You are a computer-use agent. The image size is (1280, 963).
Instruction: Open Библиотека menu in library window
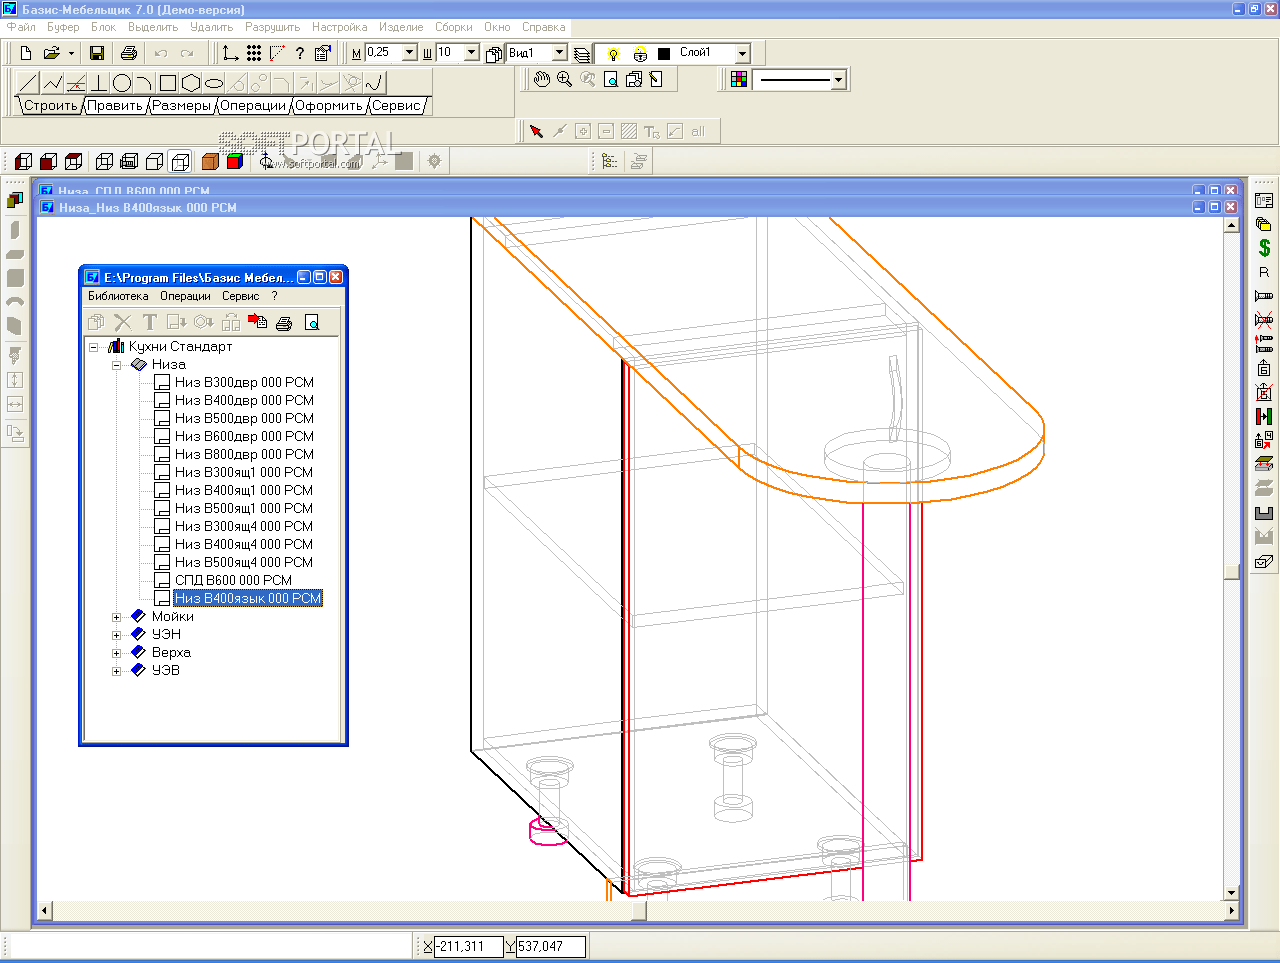[x=118, y=296]
